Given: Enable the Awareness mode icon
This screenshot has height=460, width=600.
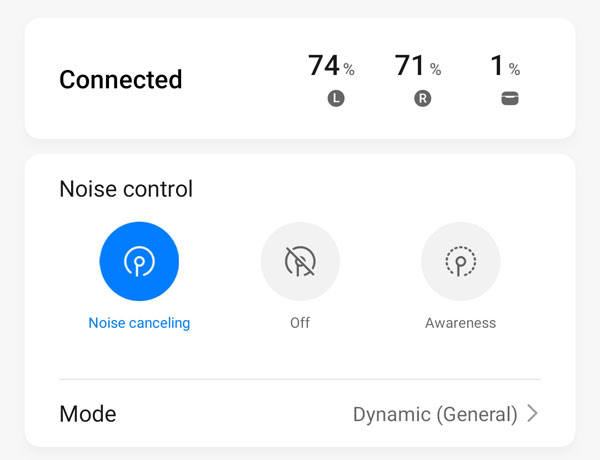Looking at the screenshot, I should [x=460, y=262].
